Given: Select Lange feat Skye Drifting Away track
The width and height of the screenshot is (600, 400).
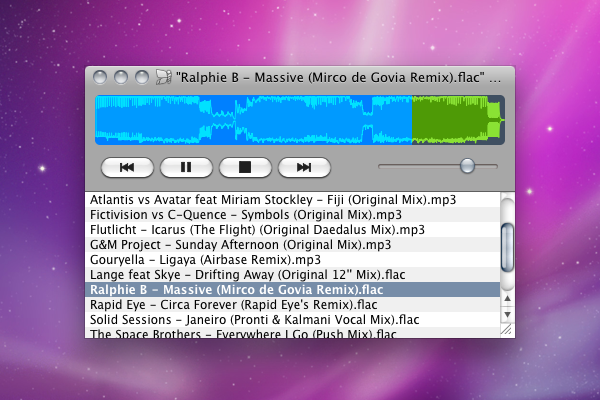Looking at the screenshot, I should click(x=293, y=274).
